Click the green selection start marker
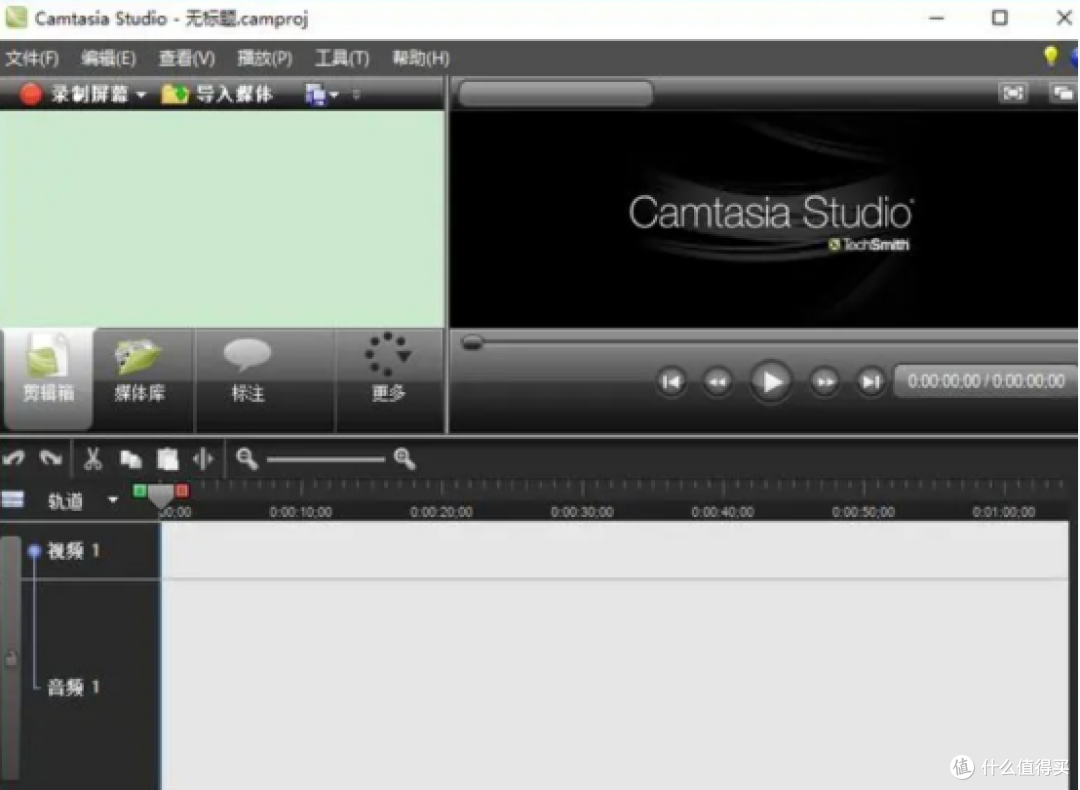 (140, 491)
